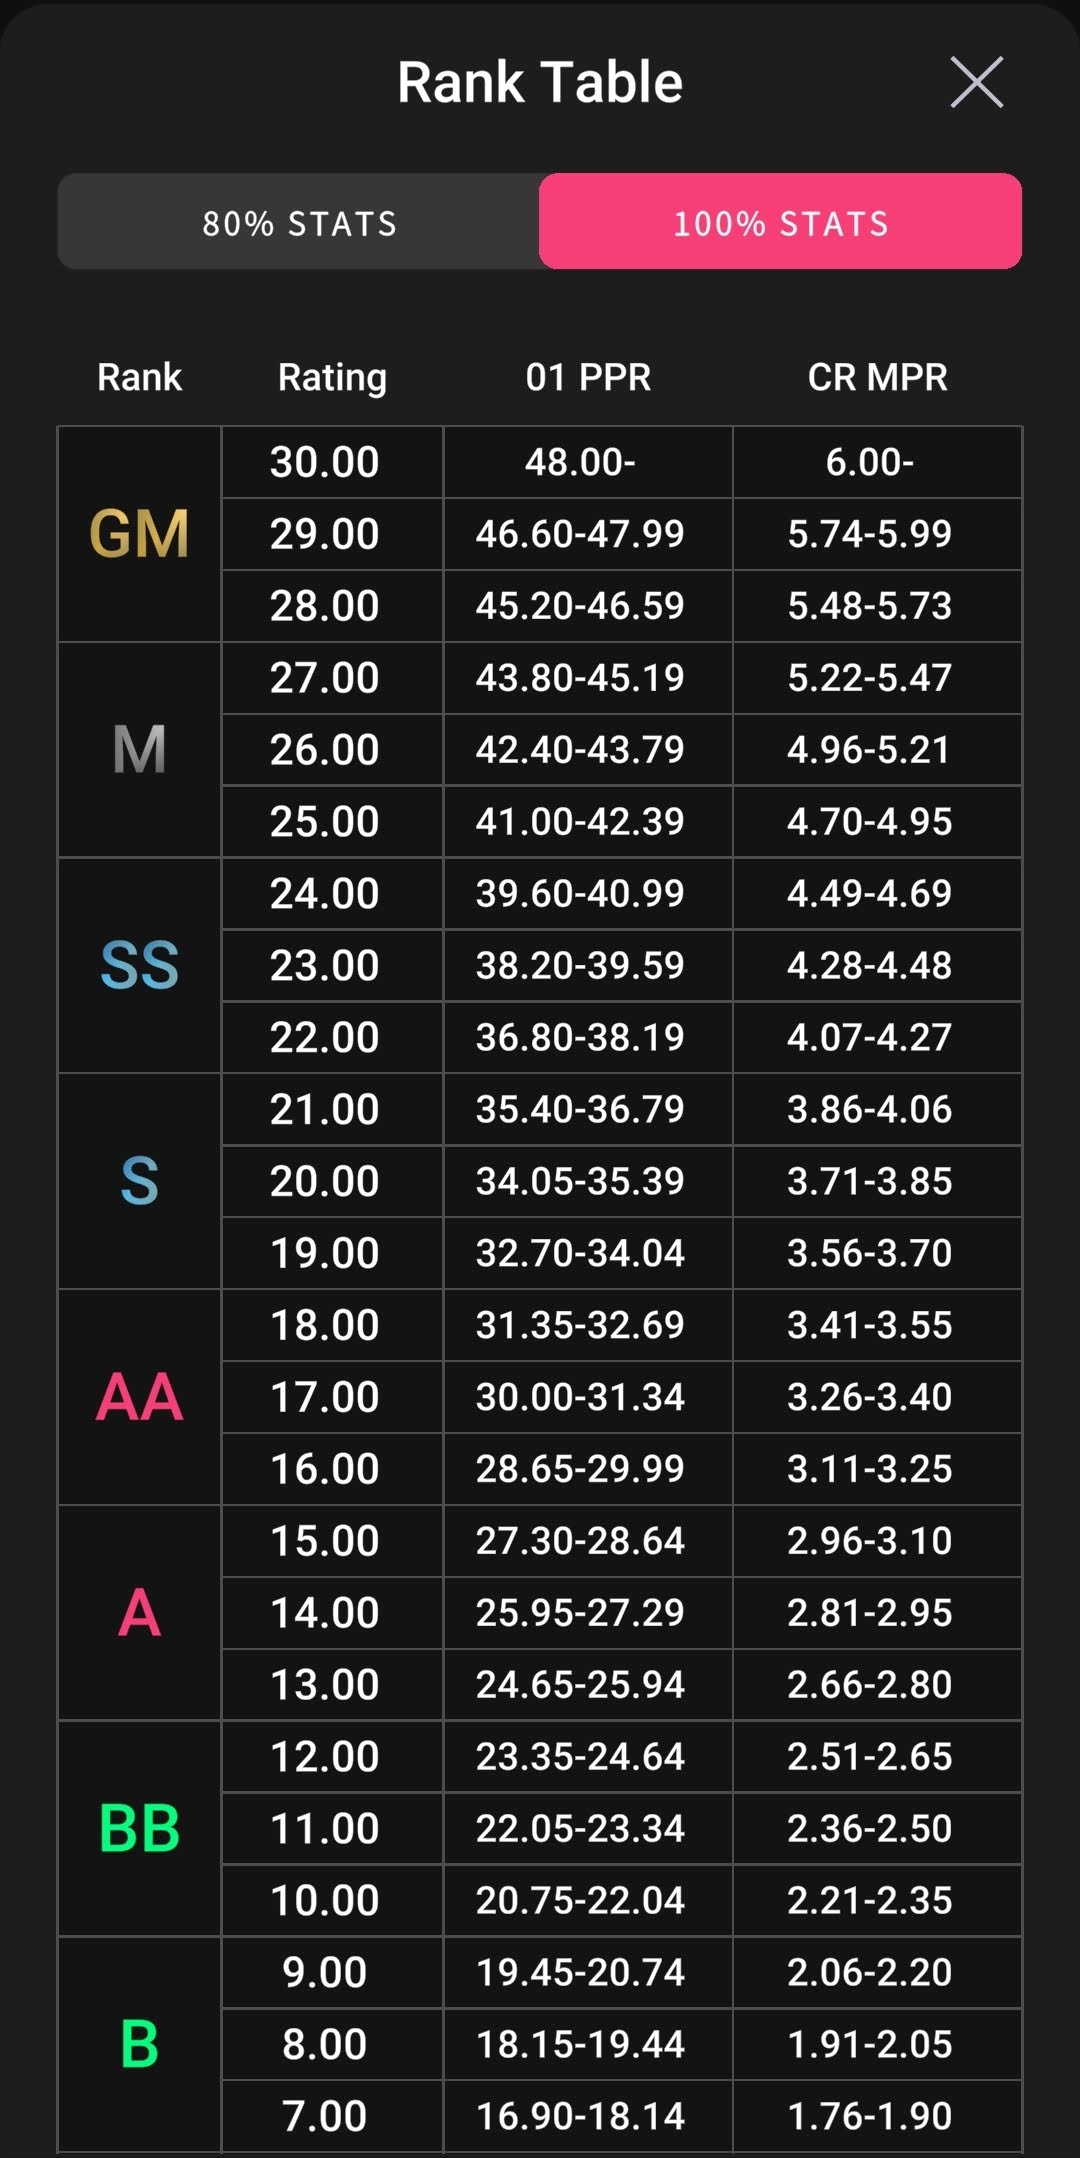
Task: Tap the 46.60-47.99 PPR cell
Action: coord(580,534)
